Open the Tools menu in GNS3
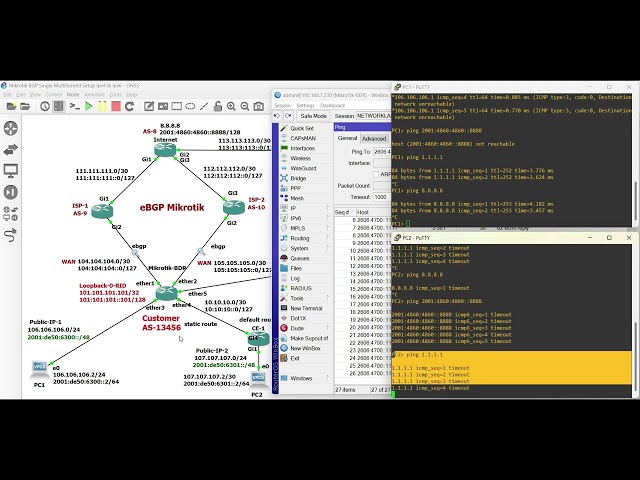 [x=115, y=95]
